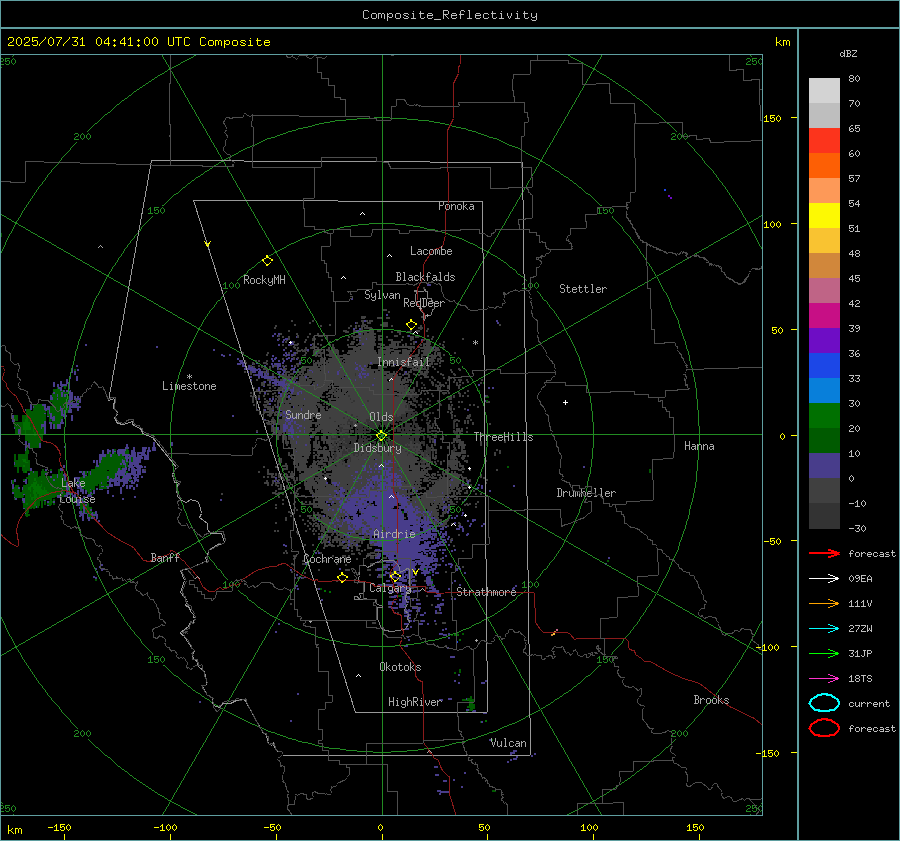Select the yellow 54 dBZ color swatch
Viewport: 900px width, 841px height.
pyautogui.click(x=824, y=215)
